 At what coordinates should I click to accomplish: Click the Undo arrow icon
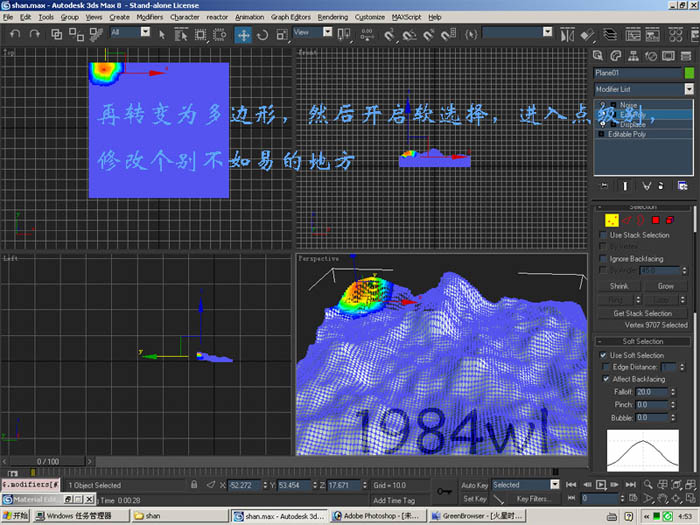coord(15,34)
